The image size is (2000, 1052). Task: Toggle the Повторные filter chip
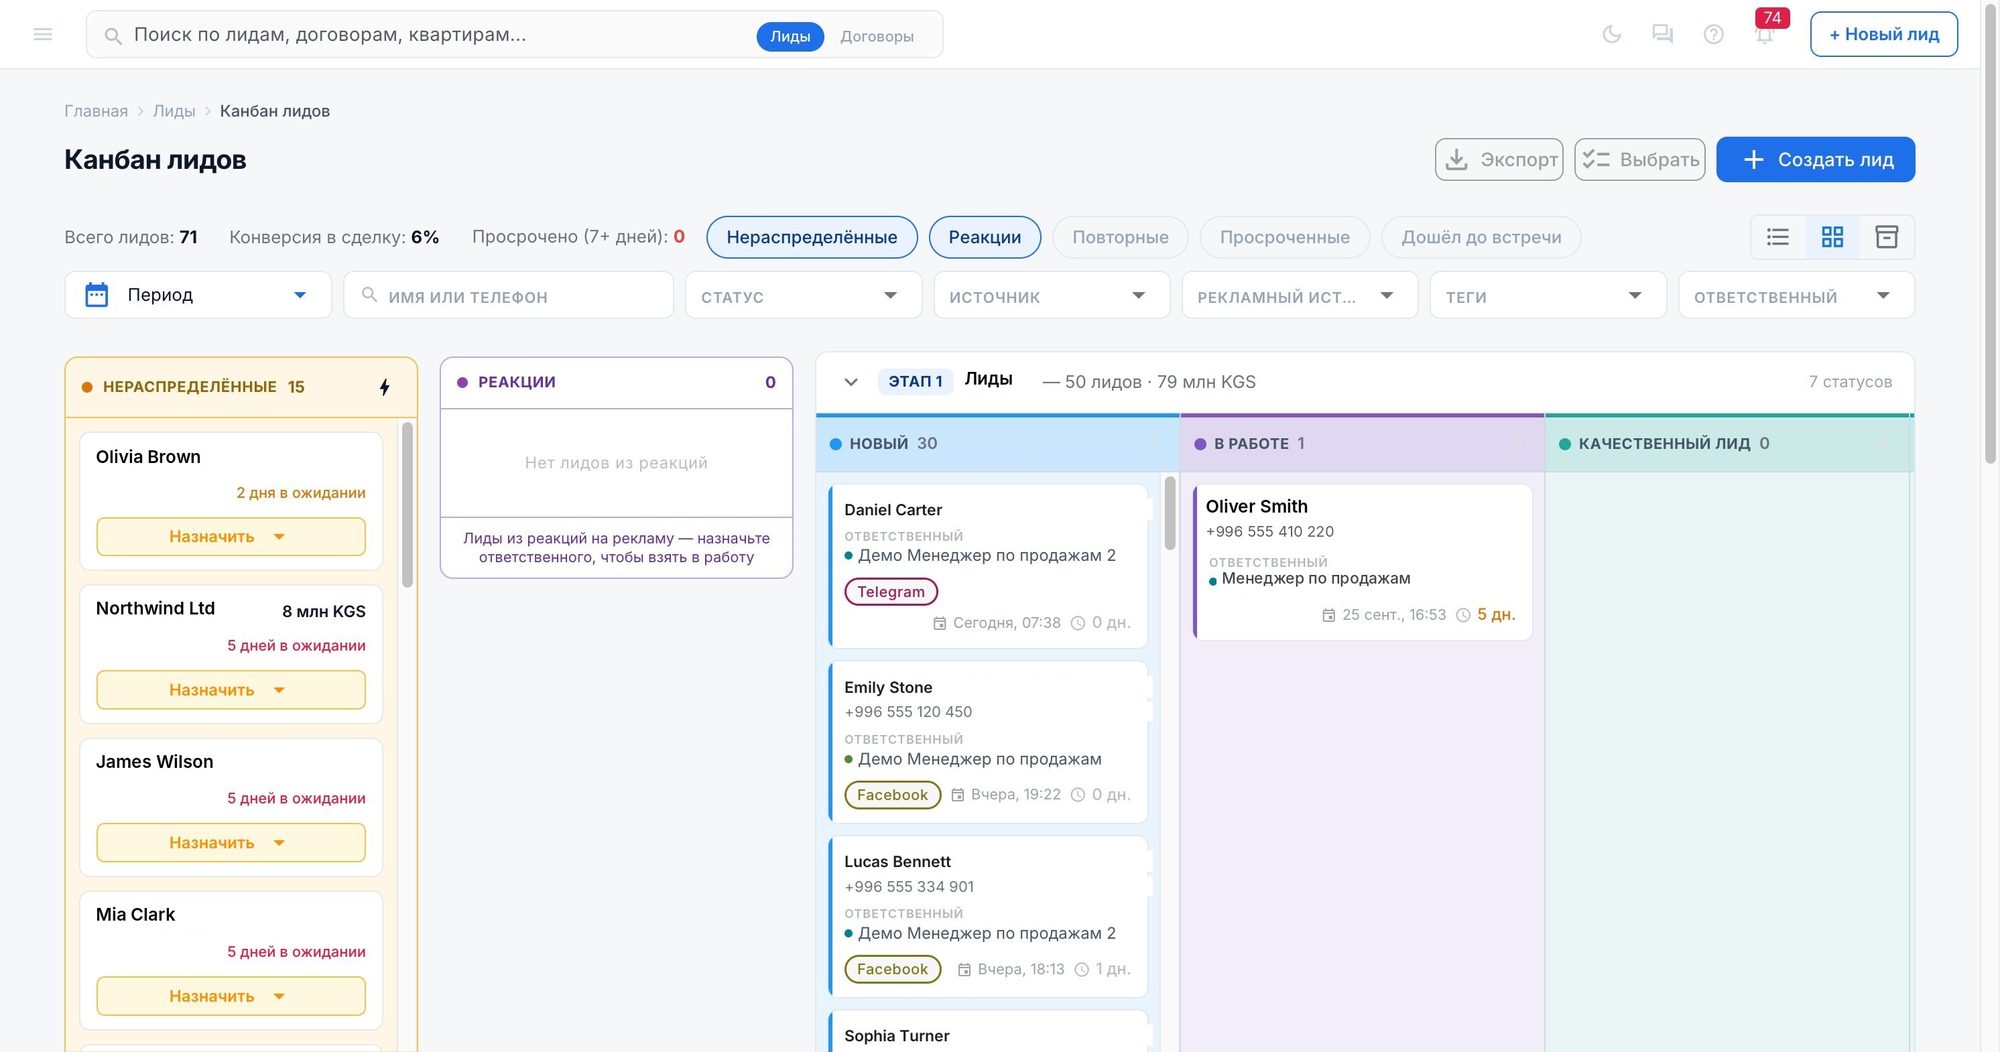coord(1120,237)
